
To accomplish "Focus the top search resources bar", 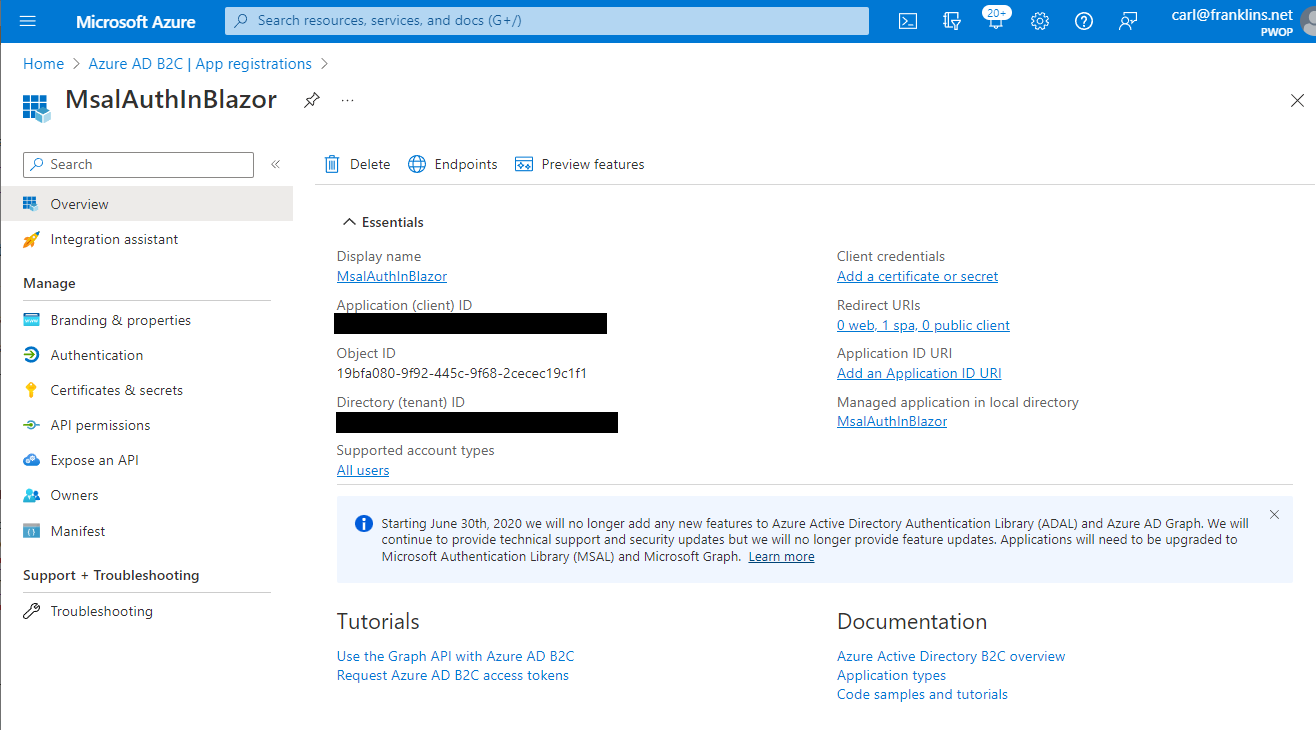I will 547,21.
